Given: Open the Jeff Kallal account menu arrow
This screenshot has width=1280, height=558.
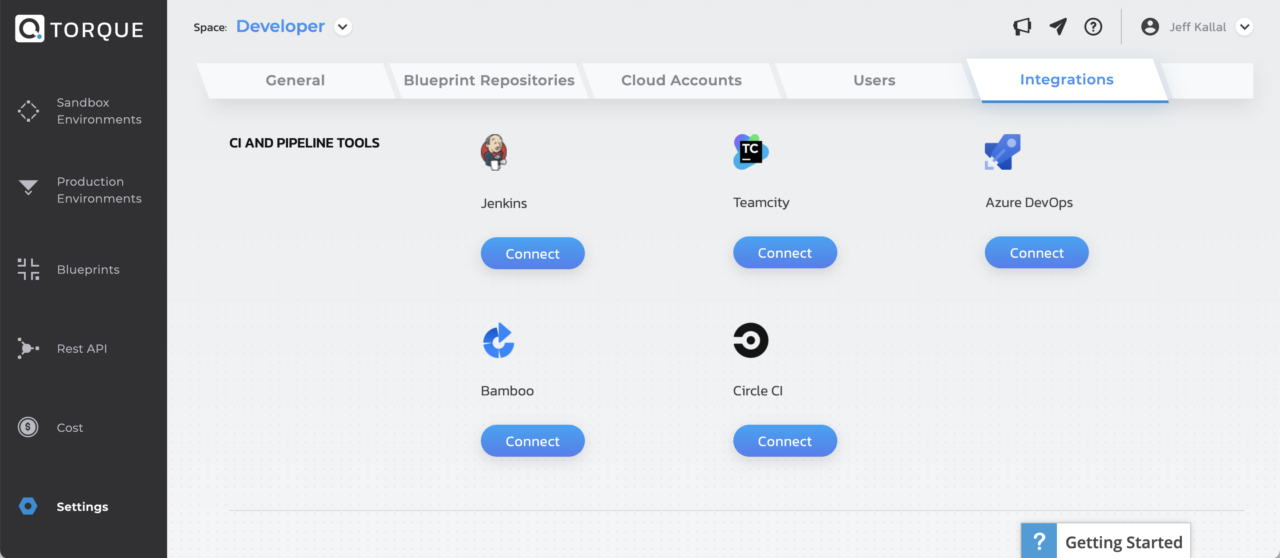Looking at the screenshot, I should click(x=1244, y=27).
